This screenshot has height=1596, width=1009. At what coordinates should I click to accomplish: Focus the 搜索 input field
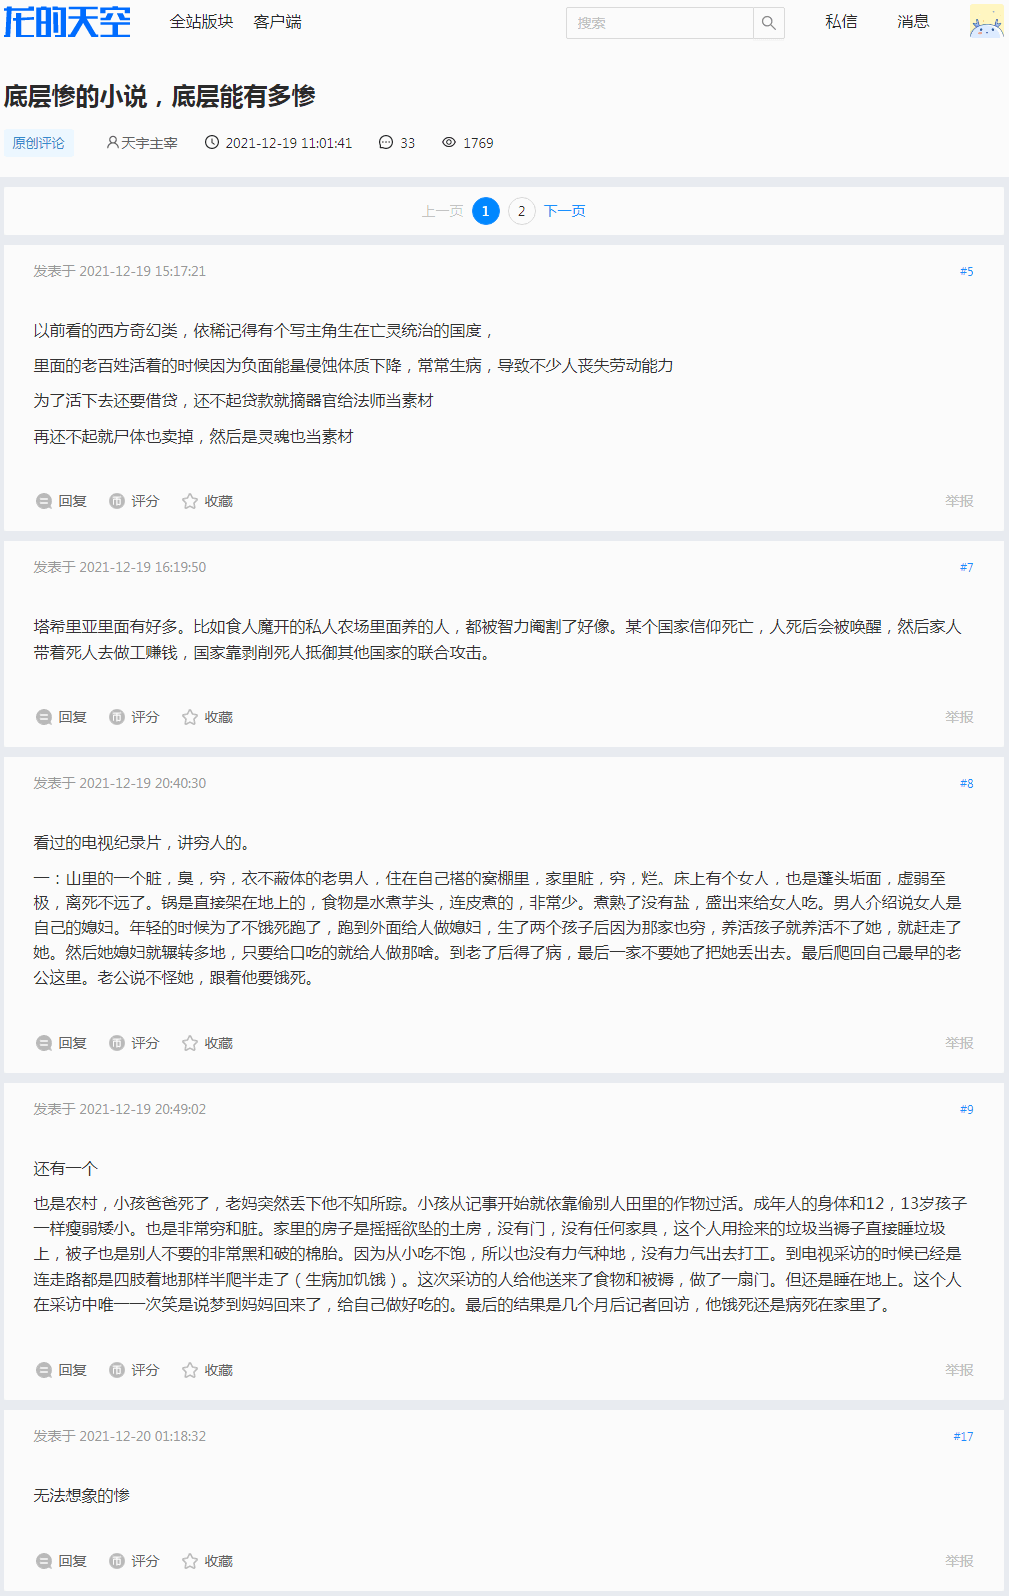point(659,23)
